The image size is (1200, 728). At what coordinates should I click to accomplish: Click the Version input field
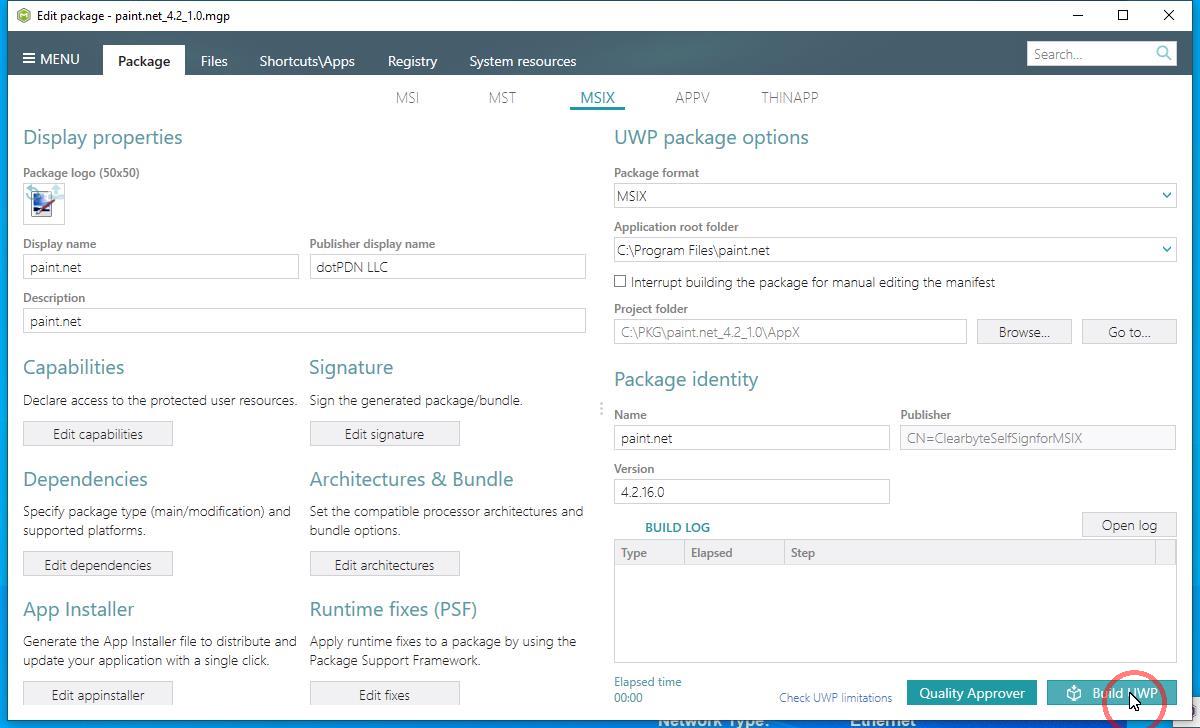[x=751, y=492]
